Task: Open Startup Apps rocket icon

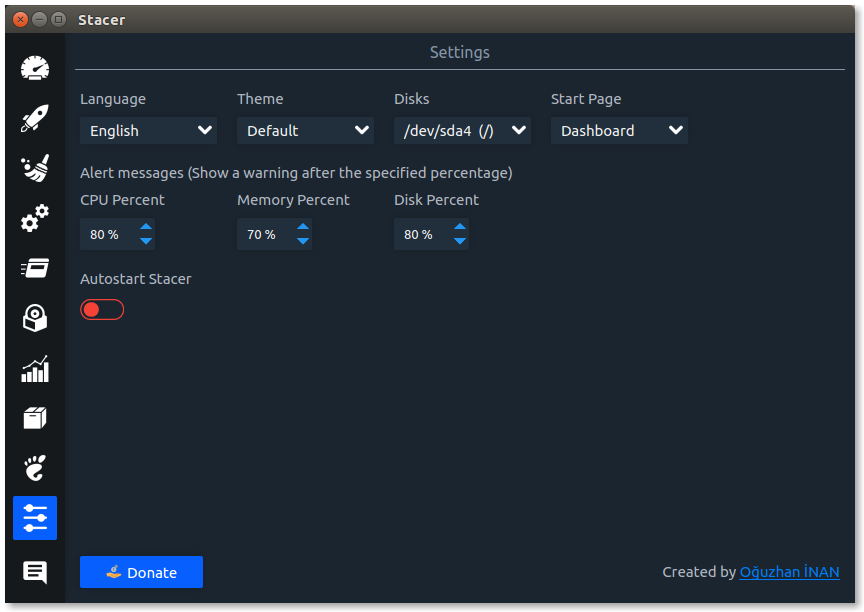Action: [x=35, y=118]
